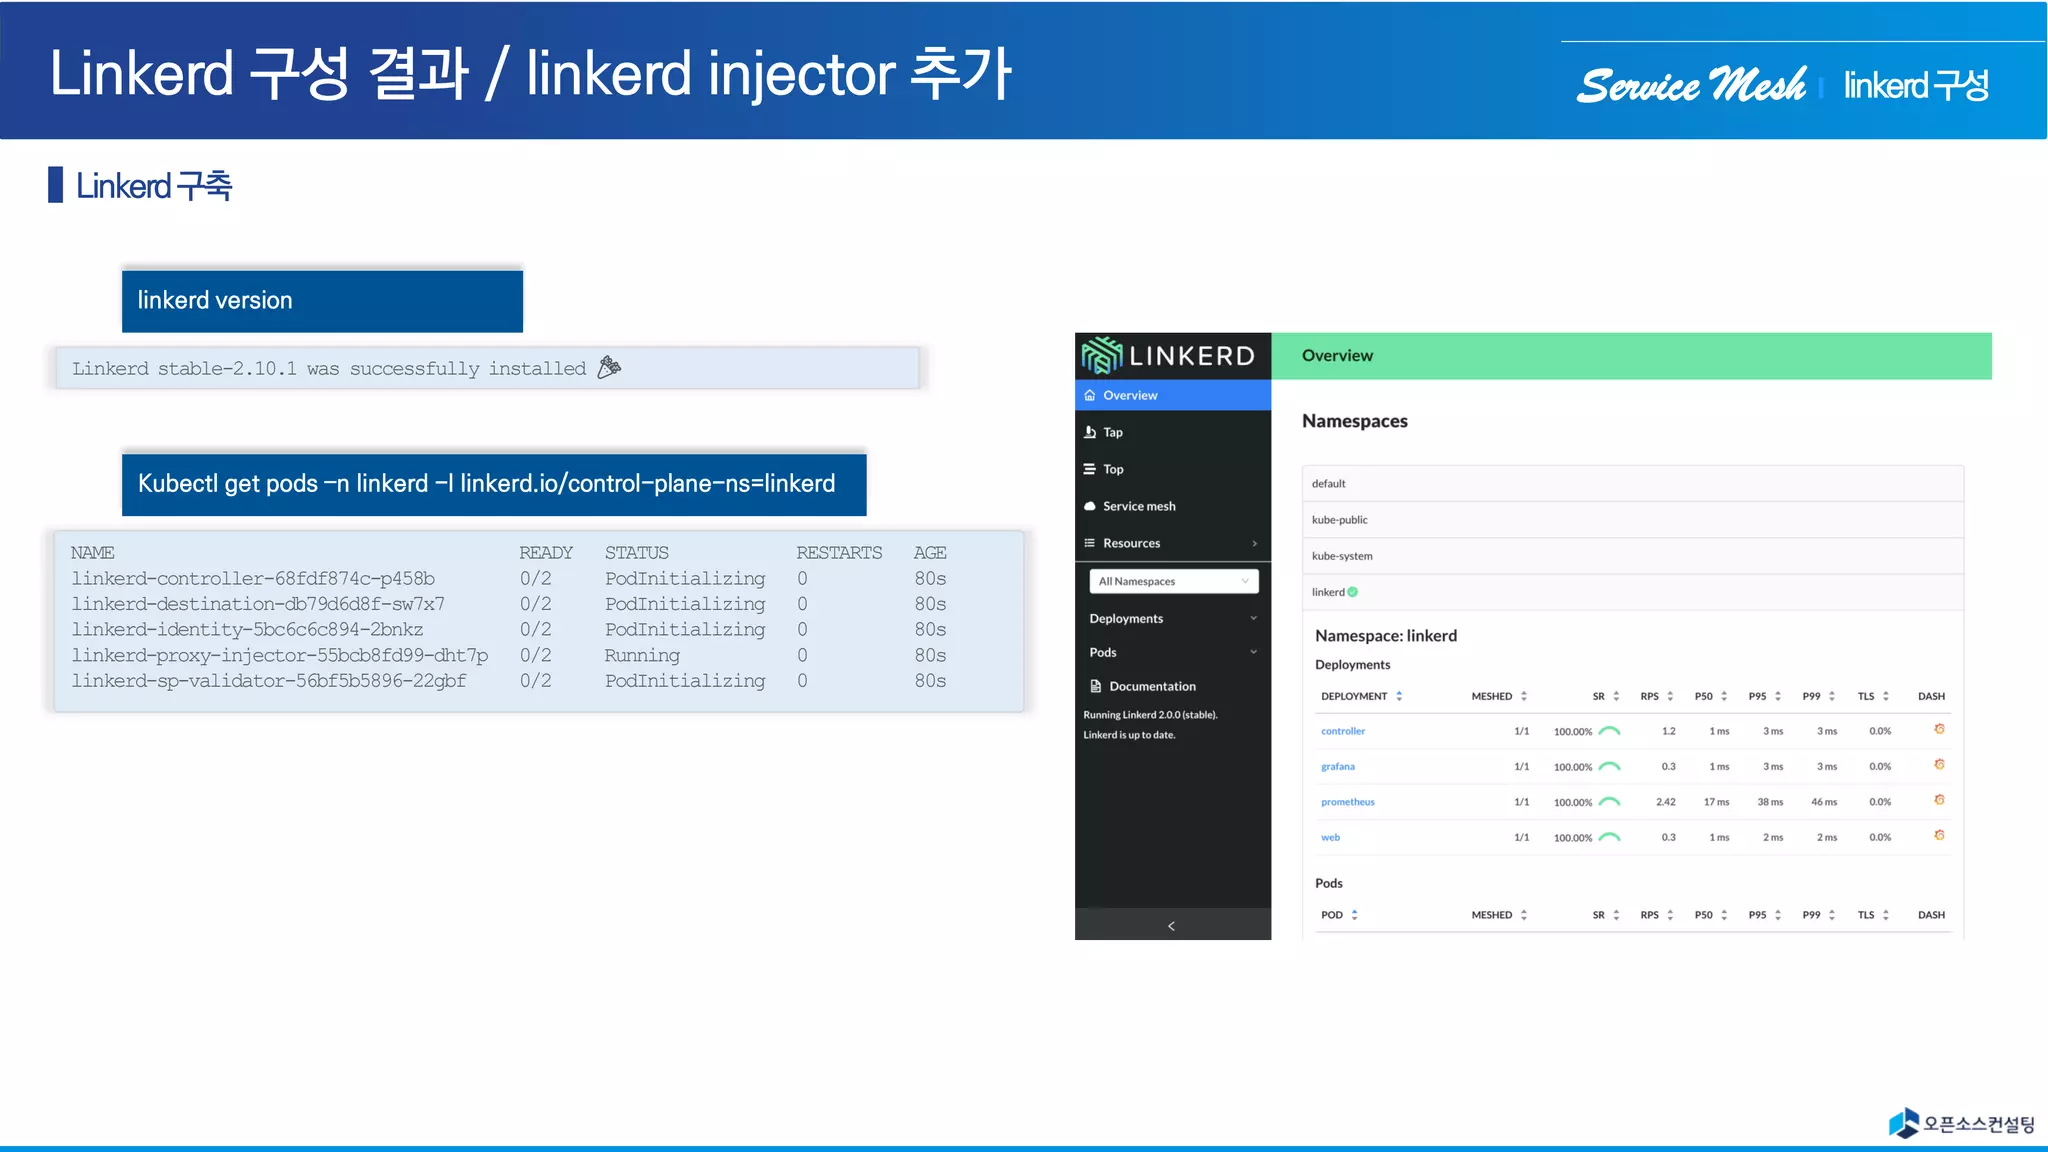Click the 'linkerd version' command box
Image resolution: width=2048 pixels, height=1152 pixels.
[322, 301]
